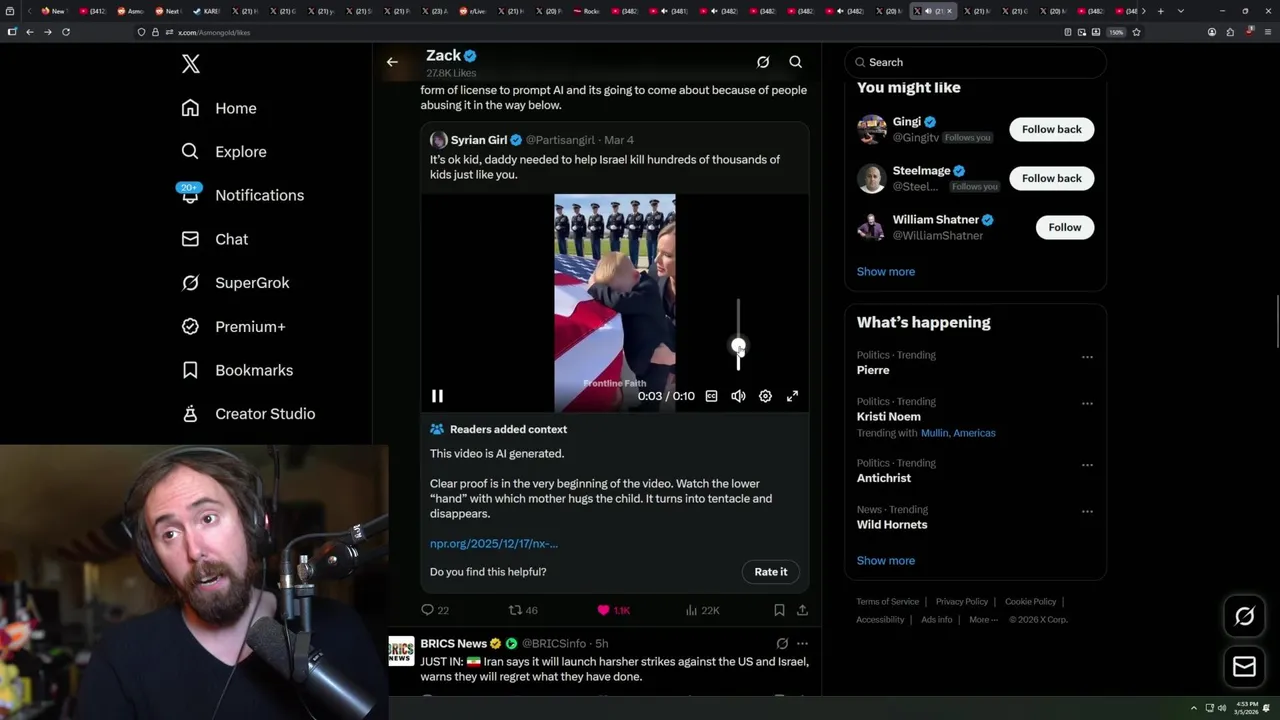1280x720 pixels.
Task: Open options for the Kristi Noem trend
Action: pos(1087,403)
